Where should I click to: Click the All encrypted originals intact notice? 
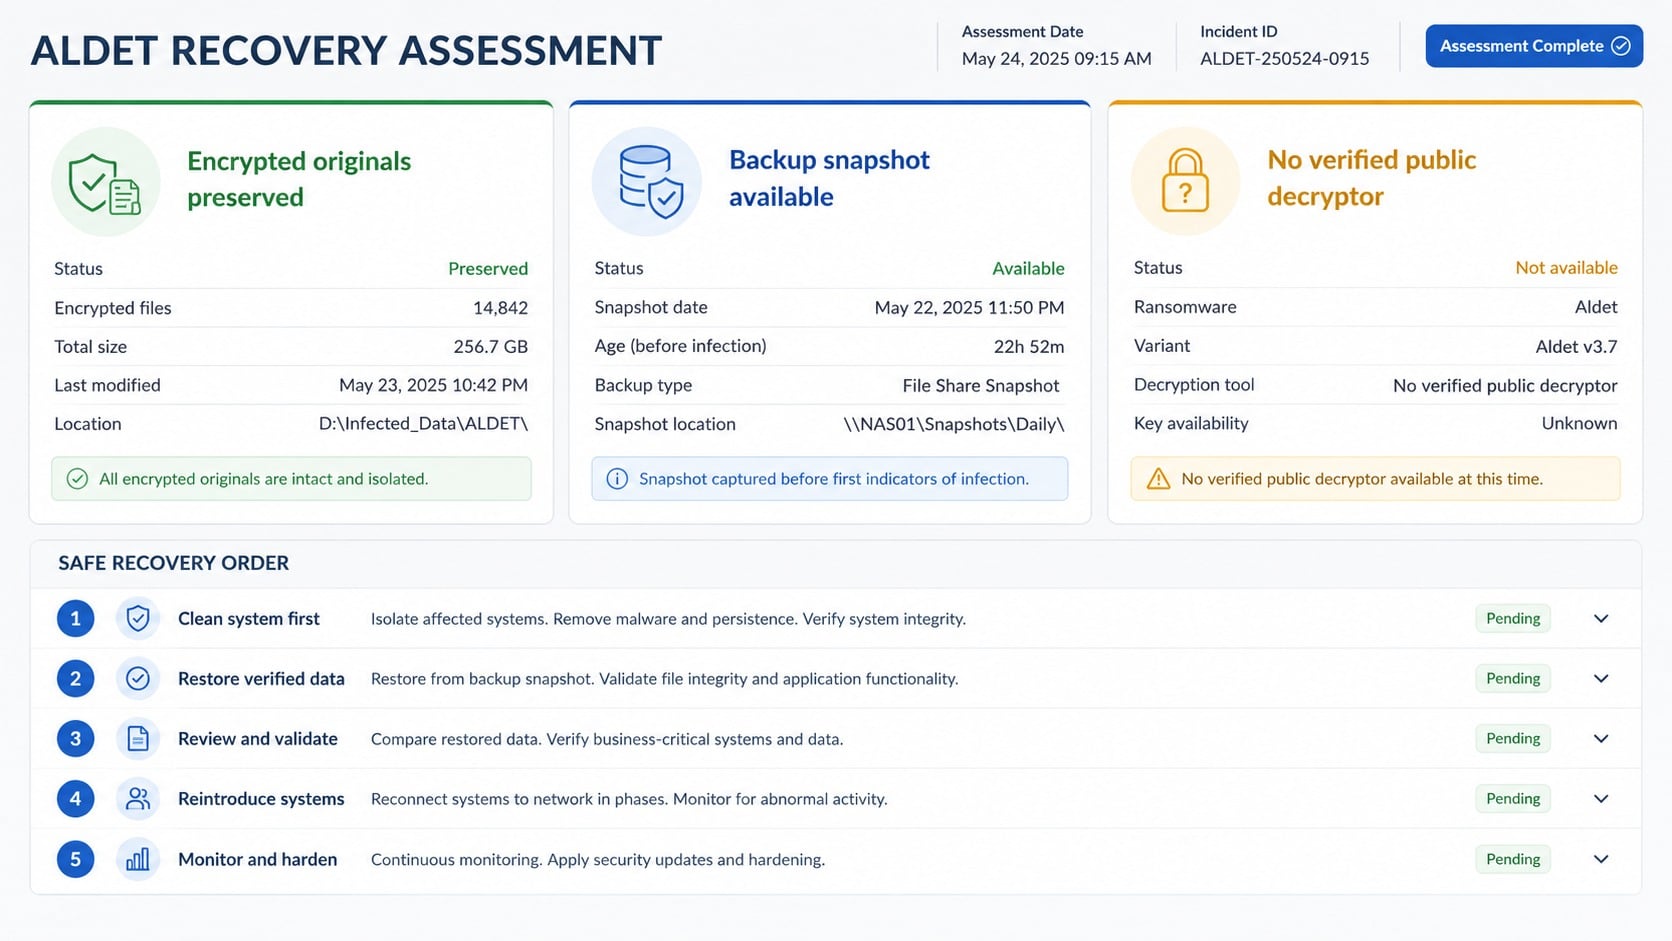pyautogui.click(x=291, y=479)
